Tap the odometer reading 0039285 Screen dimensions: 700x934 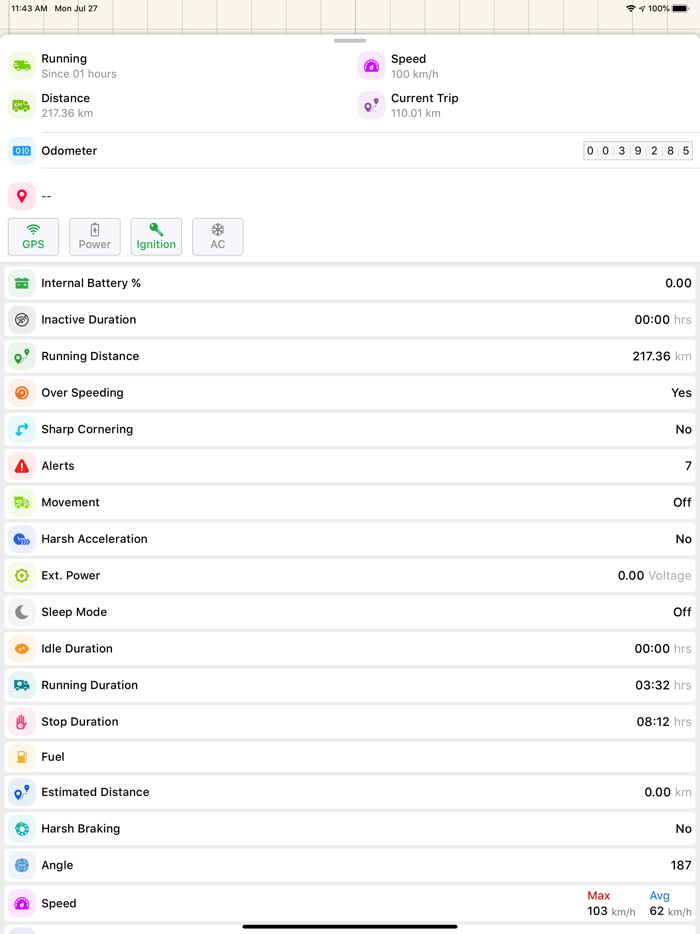(x=637, y=151)
